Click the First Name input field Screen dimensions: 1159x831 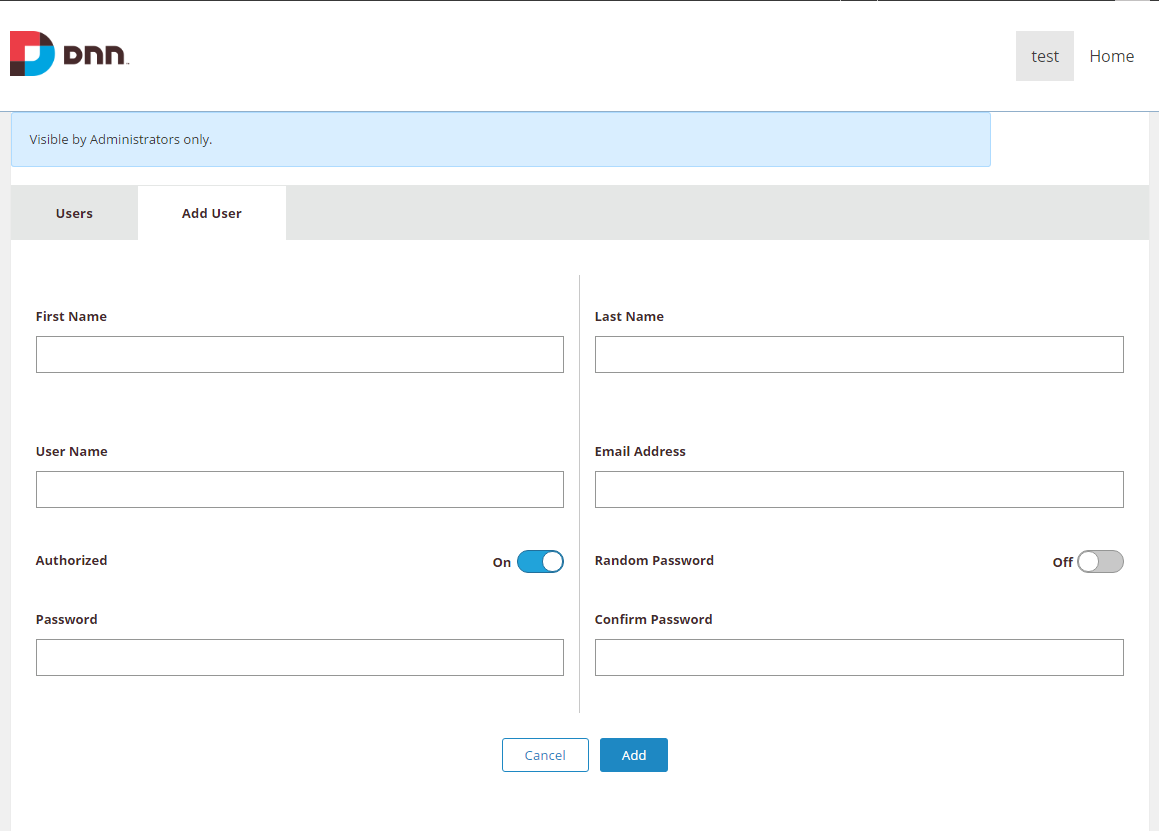299,355
